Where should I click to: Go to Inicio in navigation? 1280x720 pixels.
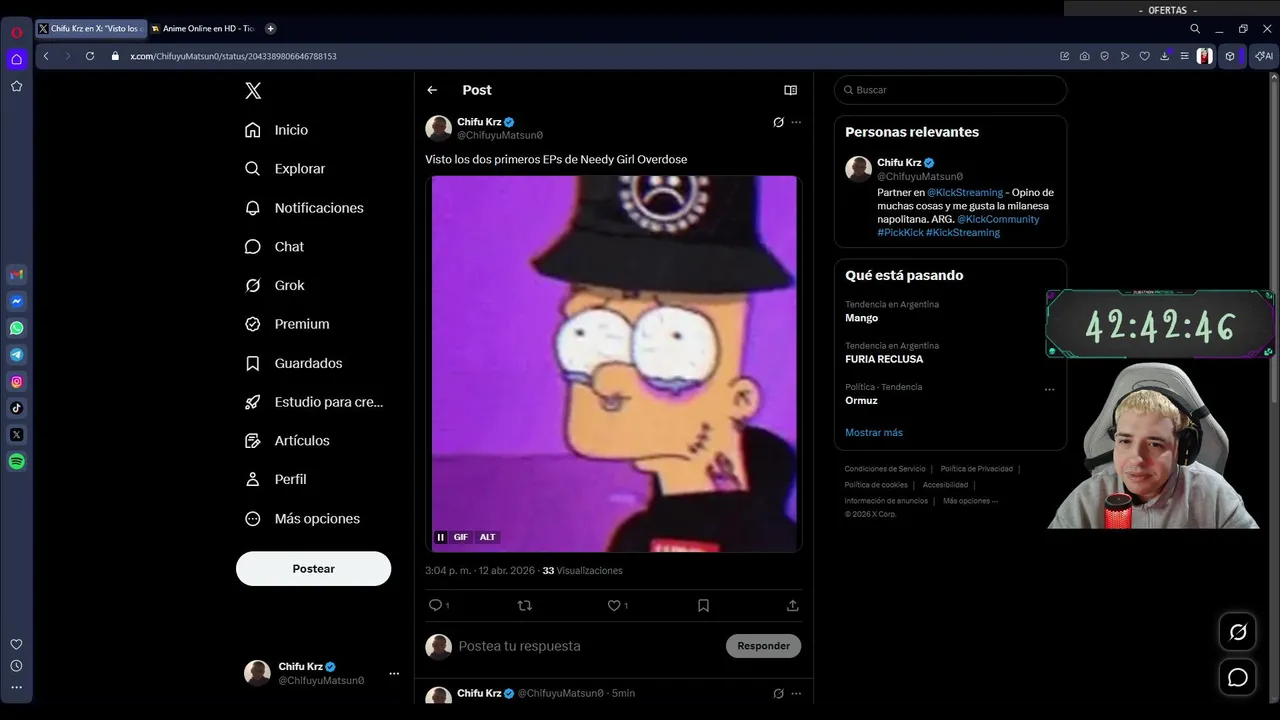point(277,130)
